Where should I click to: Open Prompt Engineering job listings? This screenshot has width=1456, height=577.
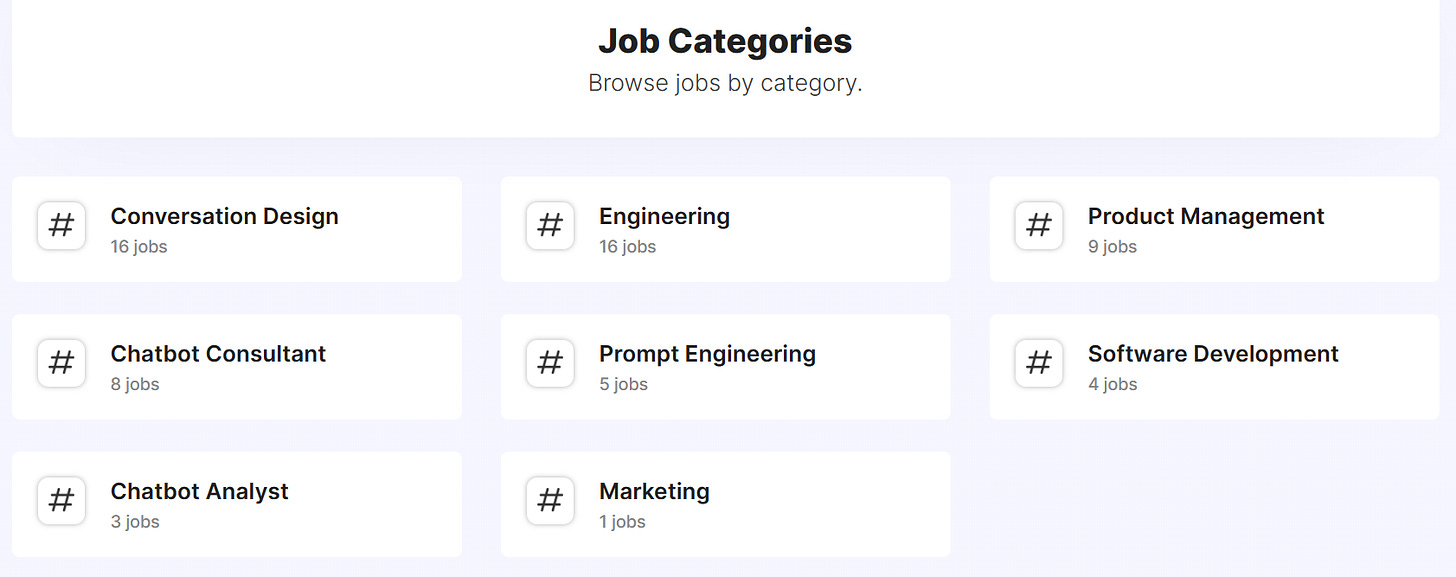coord(707,354)
